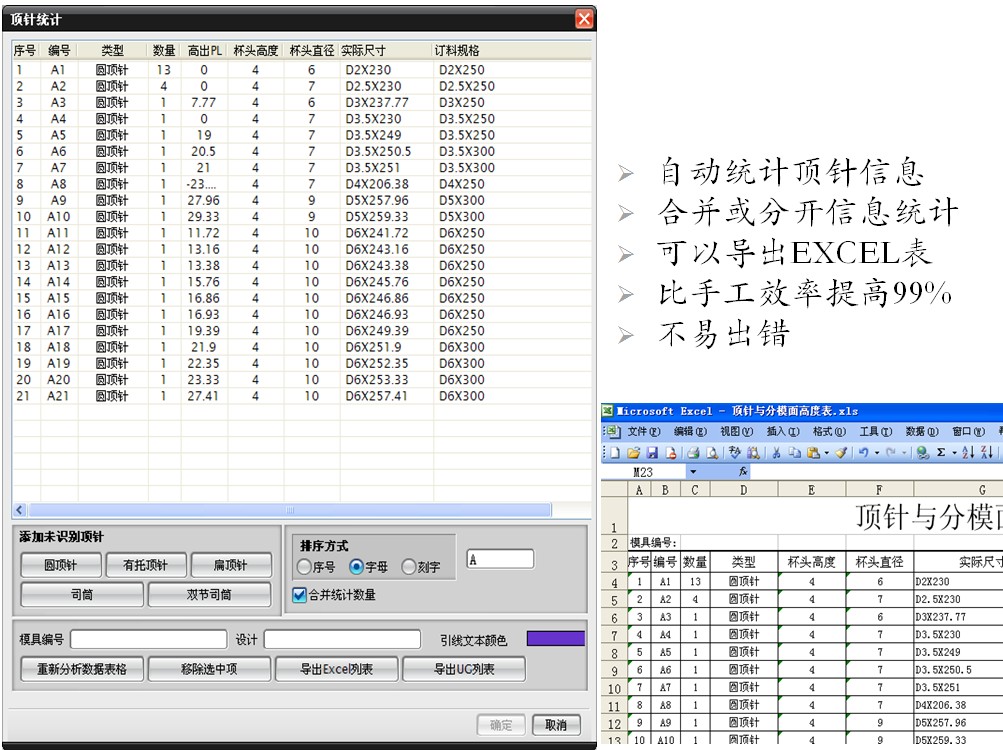Viewport: 1003px width, 750px height.
Task: Click the Format Painter brush icon
Action: click(840, 453)
